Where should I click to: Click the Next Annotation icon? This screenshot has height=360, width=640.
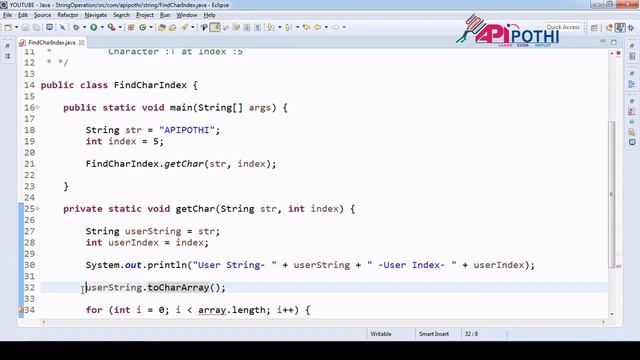(270, 27)
